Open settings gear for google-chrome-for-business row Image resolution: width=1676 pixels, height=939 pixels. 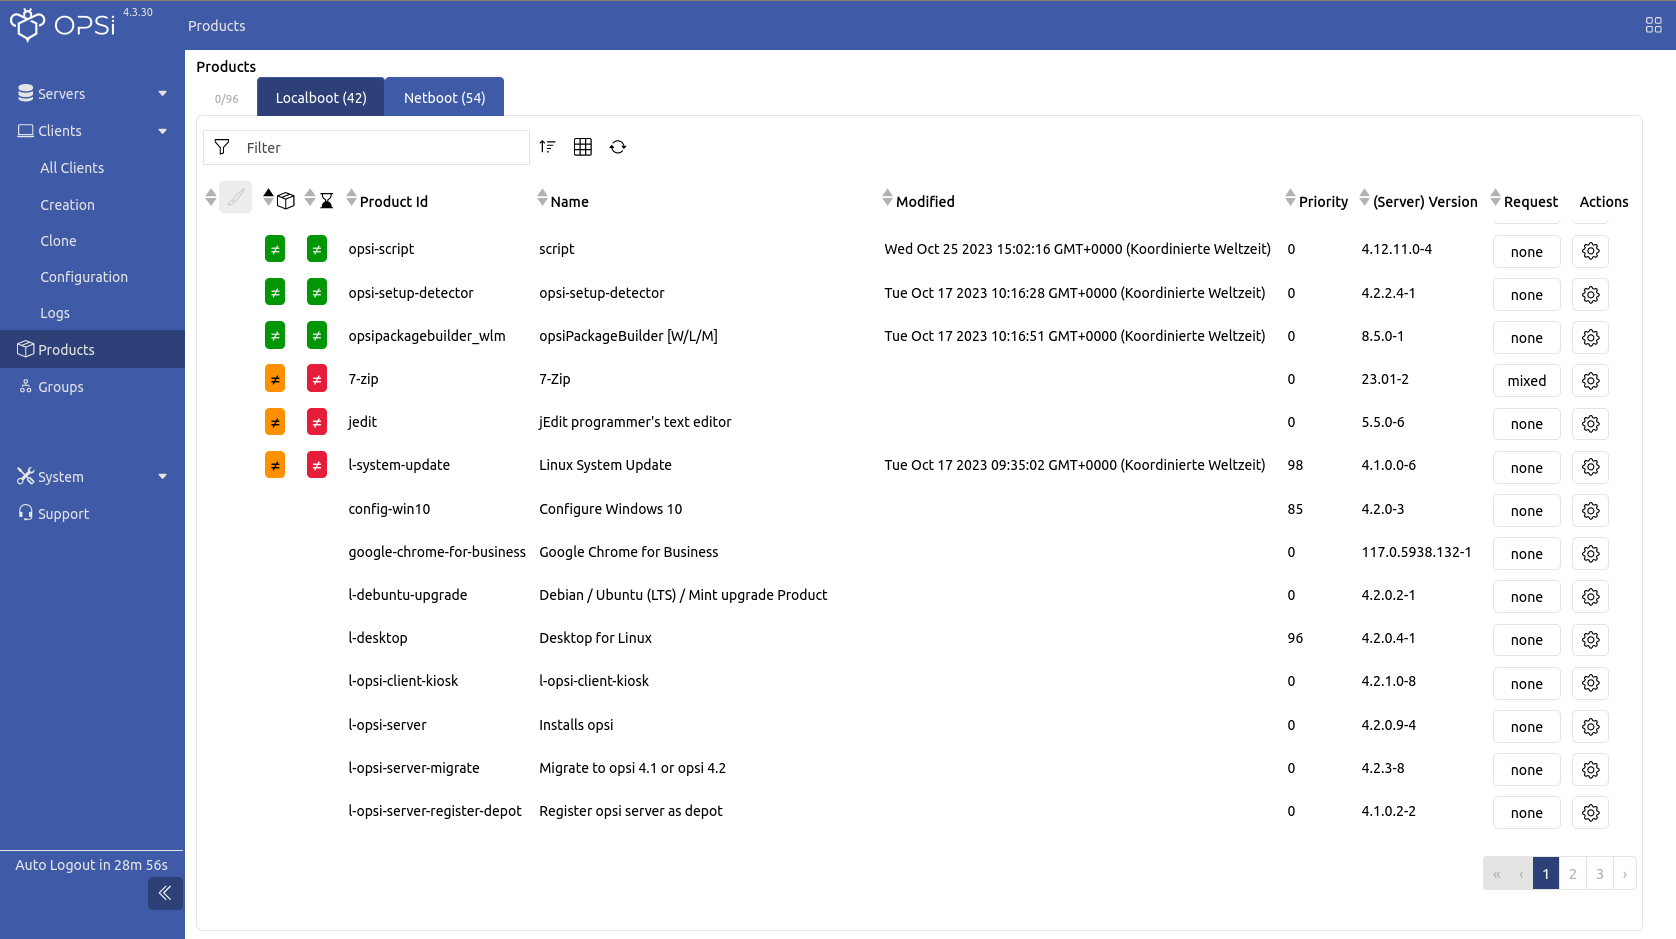click(1590, 553)
